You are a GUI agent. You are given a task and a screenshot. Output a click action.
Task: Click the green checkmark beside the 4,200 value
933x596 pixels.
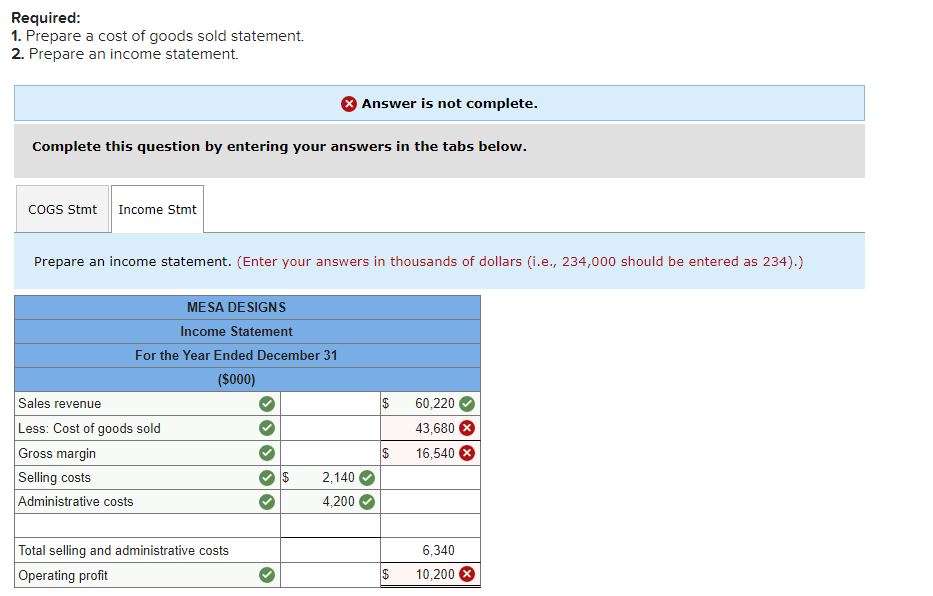(x=367, y=502)
